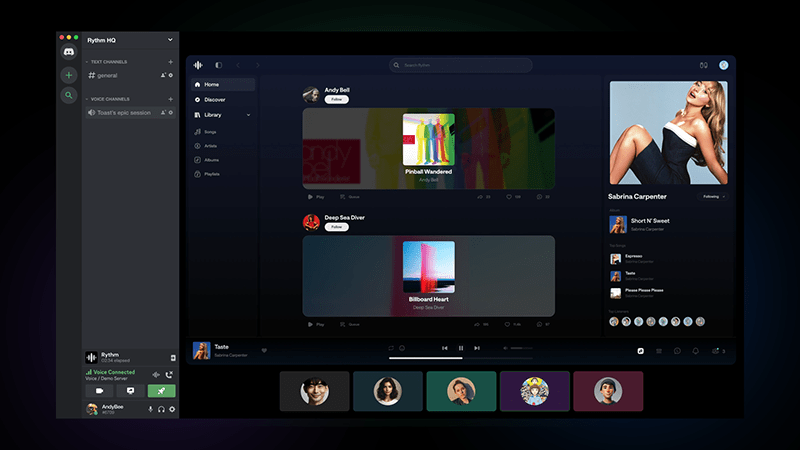800x450 pixels.
Task: Follow Andy Bell
Action: point(337,99)
